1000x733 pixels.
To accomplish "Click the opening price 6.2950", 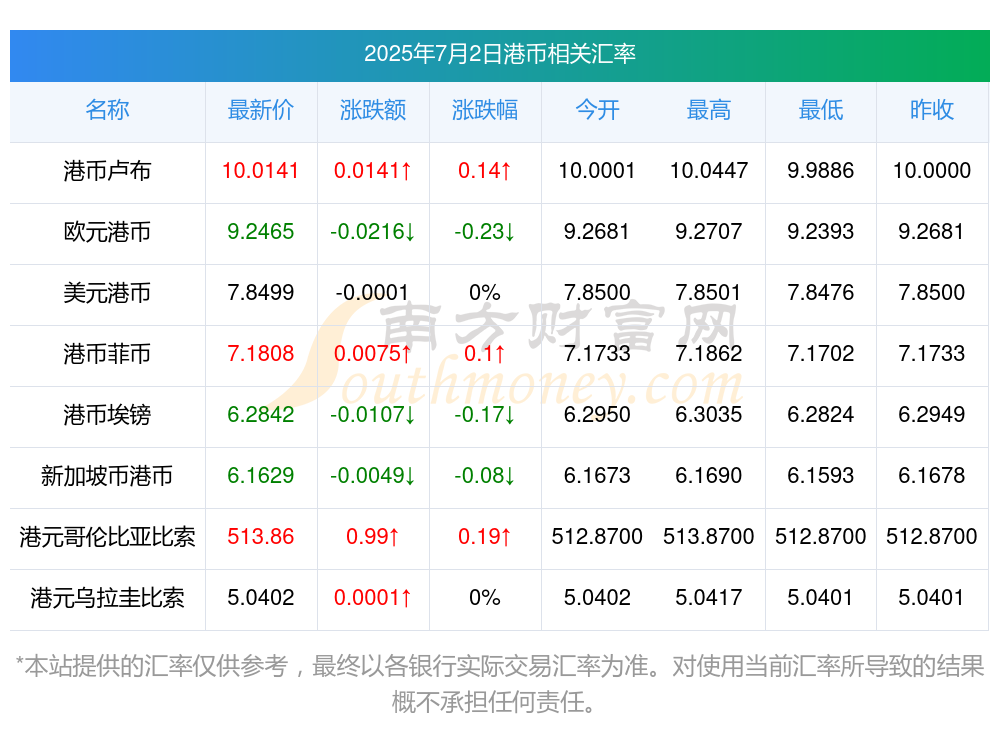I will pyautogui.click(x=597, y=415).
